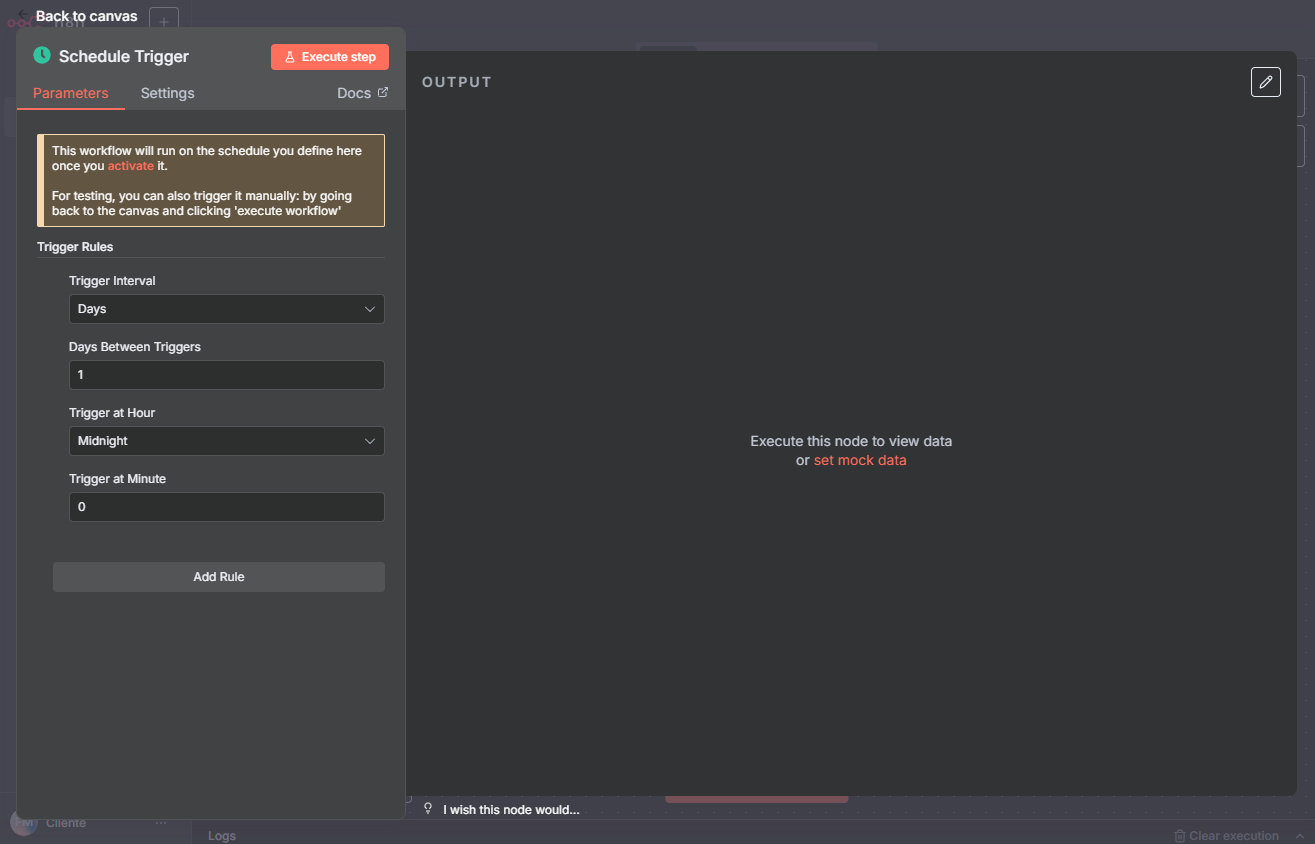
Task: Select the Parameters tab
Action: pos(70,93)
